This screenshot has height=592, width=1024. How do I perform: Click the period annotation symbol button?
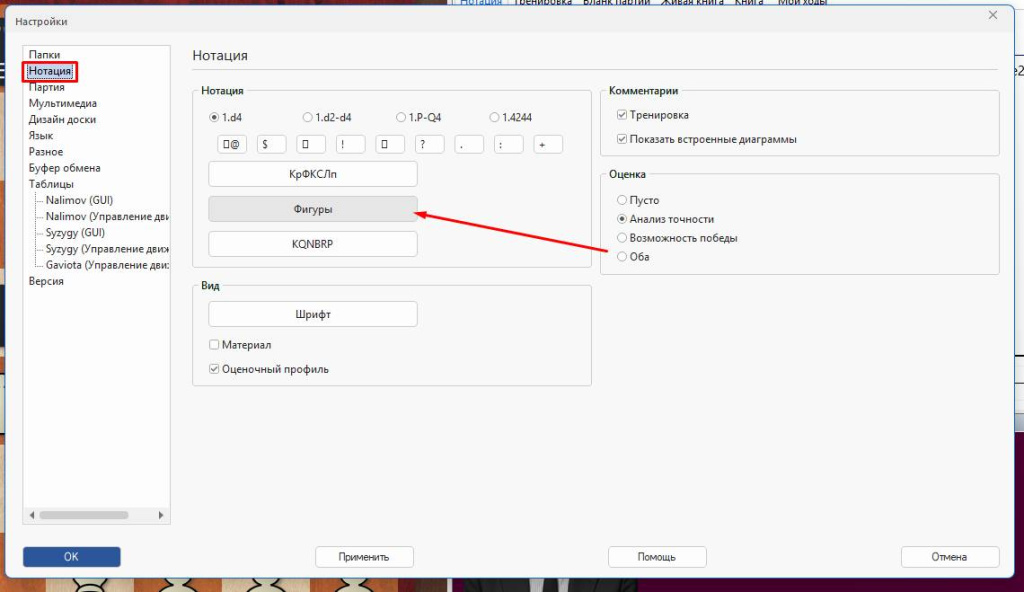point(467,143)
